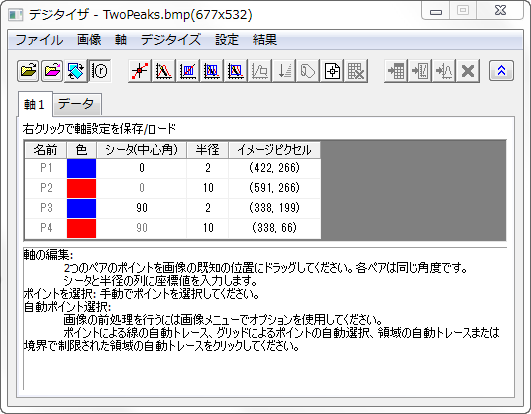Open the 設定 menu
Viewport: 531px width, 414px height.
pyautogui.click(x=227, y=40)
